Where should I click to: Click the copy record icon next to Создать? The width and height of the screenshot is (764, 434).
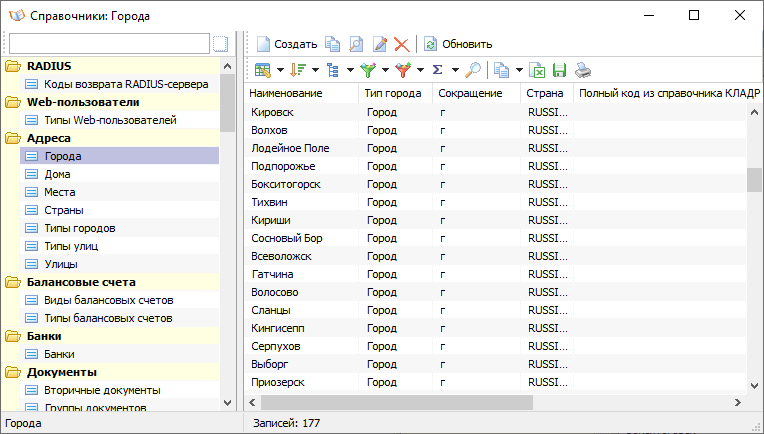click(333, 44)
